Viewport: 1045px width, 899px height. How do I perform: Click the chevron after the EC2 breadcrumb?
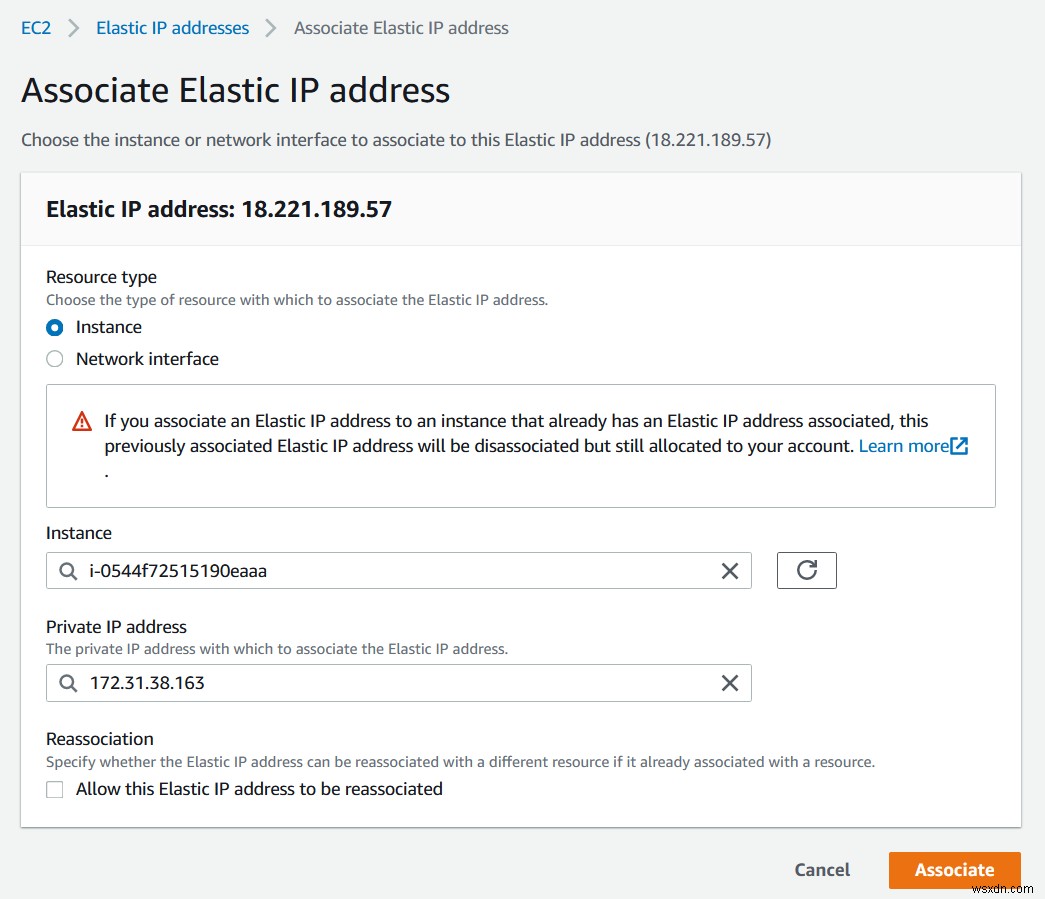pyautogui.click(x=72, y=28)
